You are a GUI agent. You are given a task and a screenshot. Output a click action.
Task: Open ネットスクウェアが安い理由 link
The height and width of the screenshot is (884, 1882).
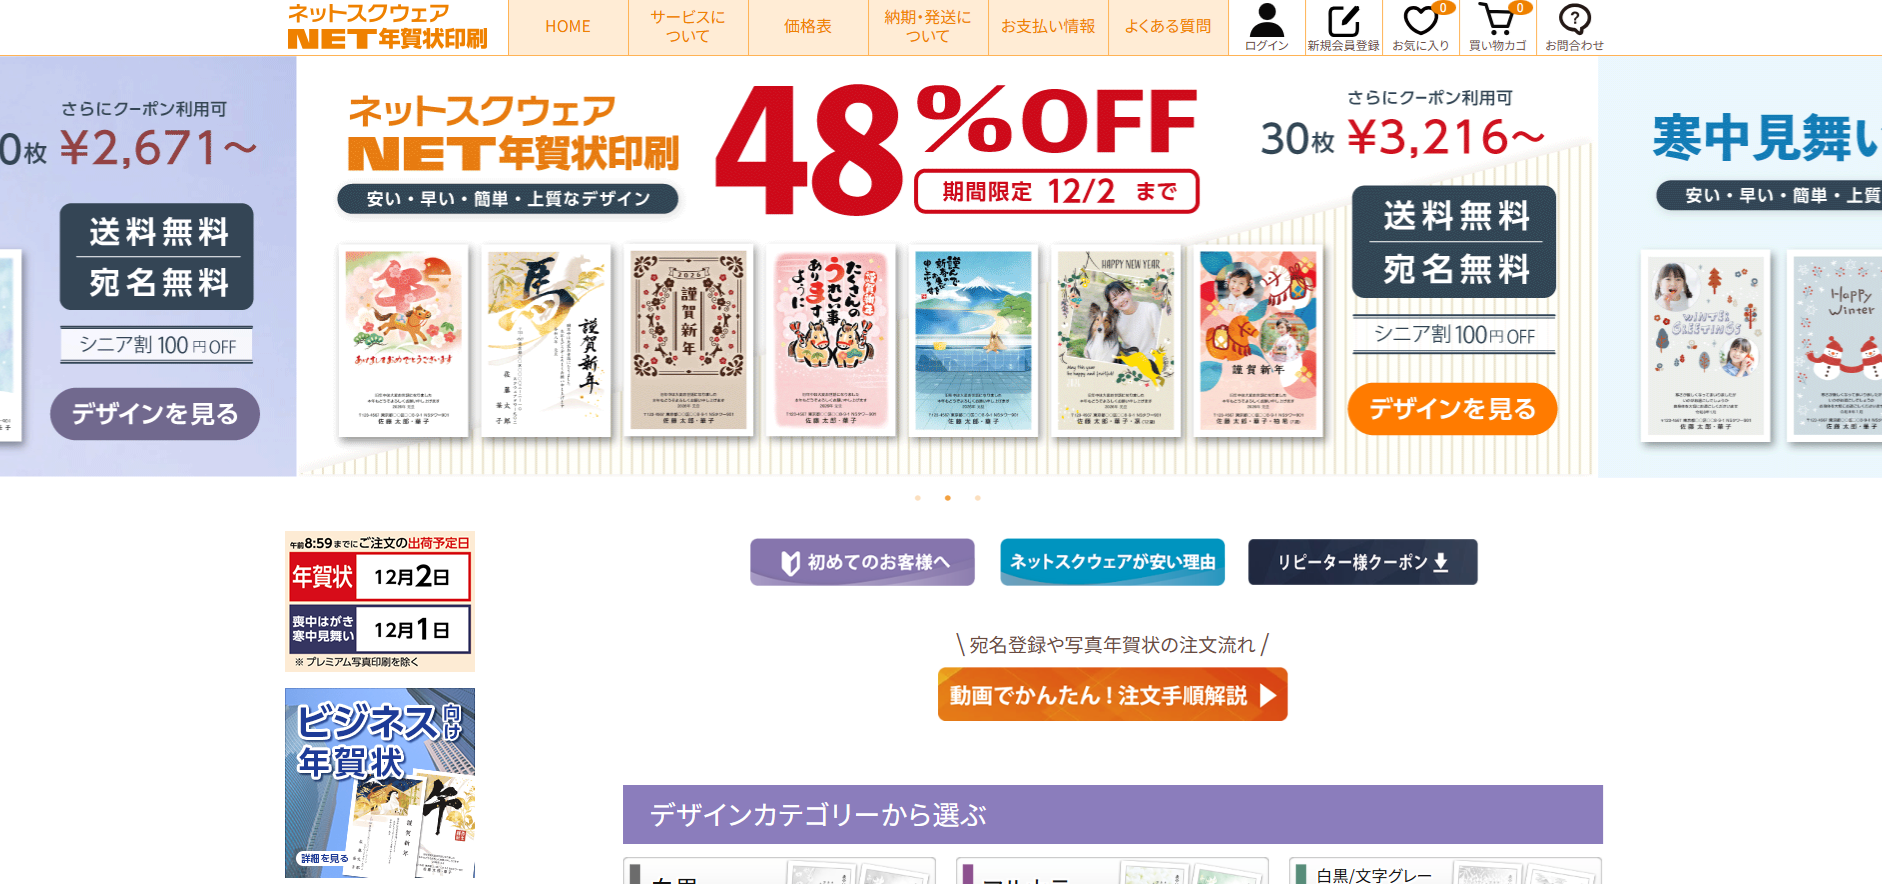tap(1112, 562)
